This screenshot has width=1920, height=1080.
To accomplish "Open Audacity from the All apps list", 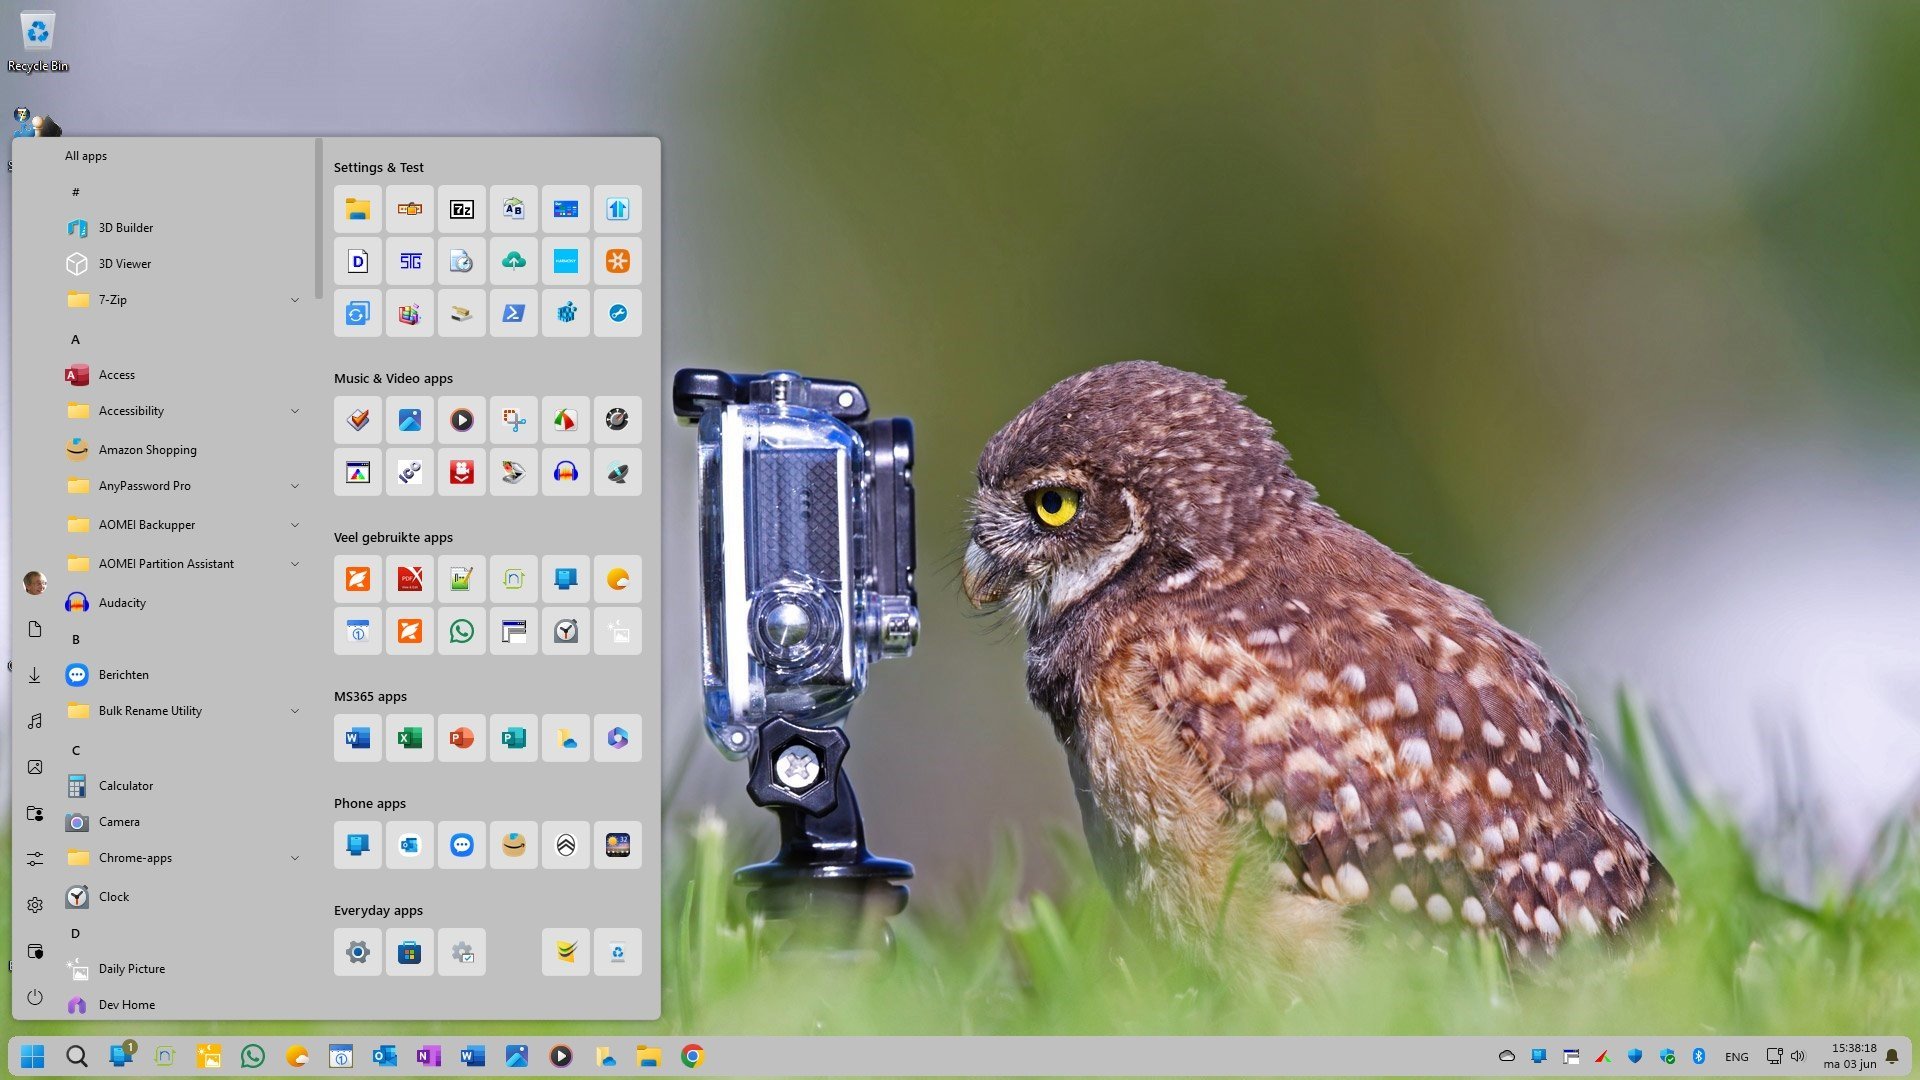I will 122,603.
